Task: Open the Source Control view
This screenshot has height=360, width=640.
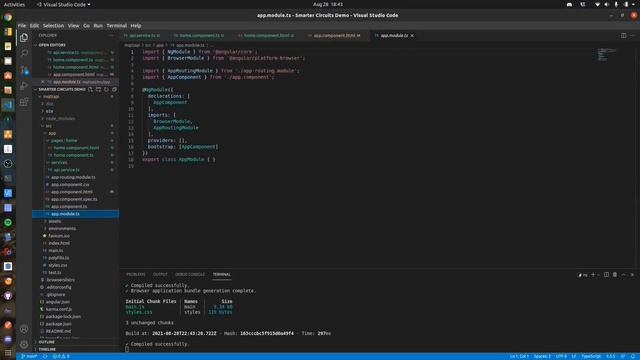Action: pyautogui.click(x=24, y=70)
